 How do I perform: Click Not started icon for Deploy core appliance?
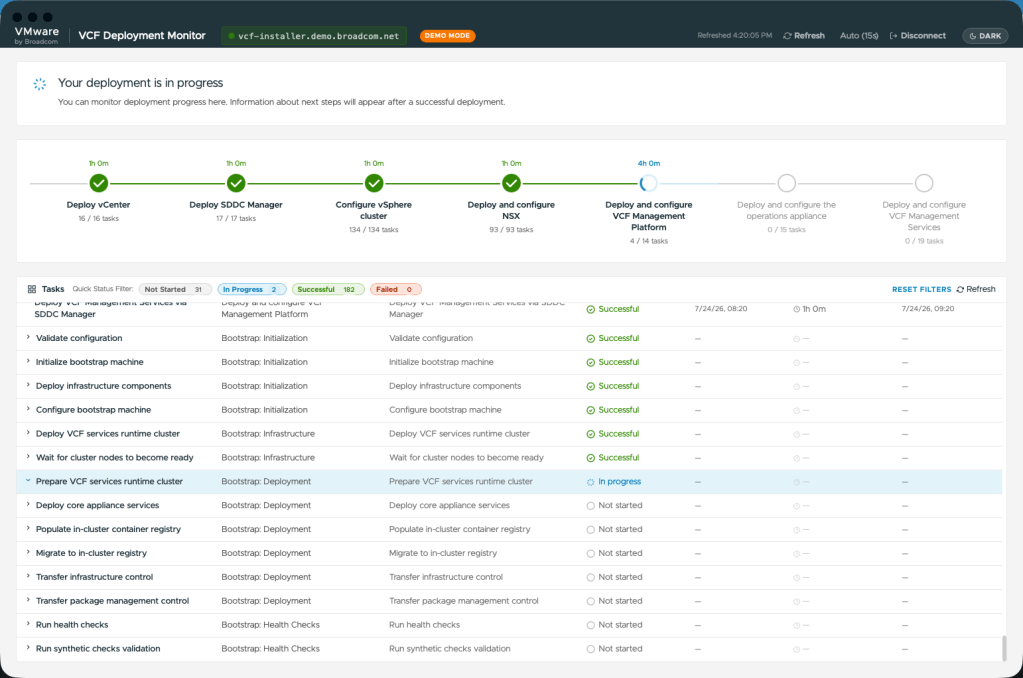[590, 506]
